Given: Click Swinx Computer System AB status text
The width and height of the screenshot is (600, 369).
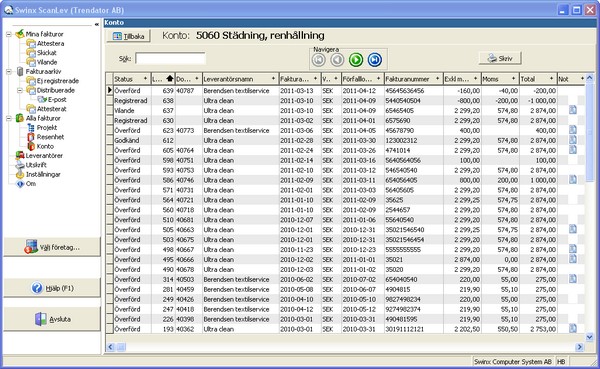Looking at the screenshot, I should click(513, 362).
